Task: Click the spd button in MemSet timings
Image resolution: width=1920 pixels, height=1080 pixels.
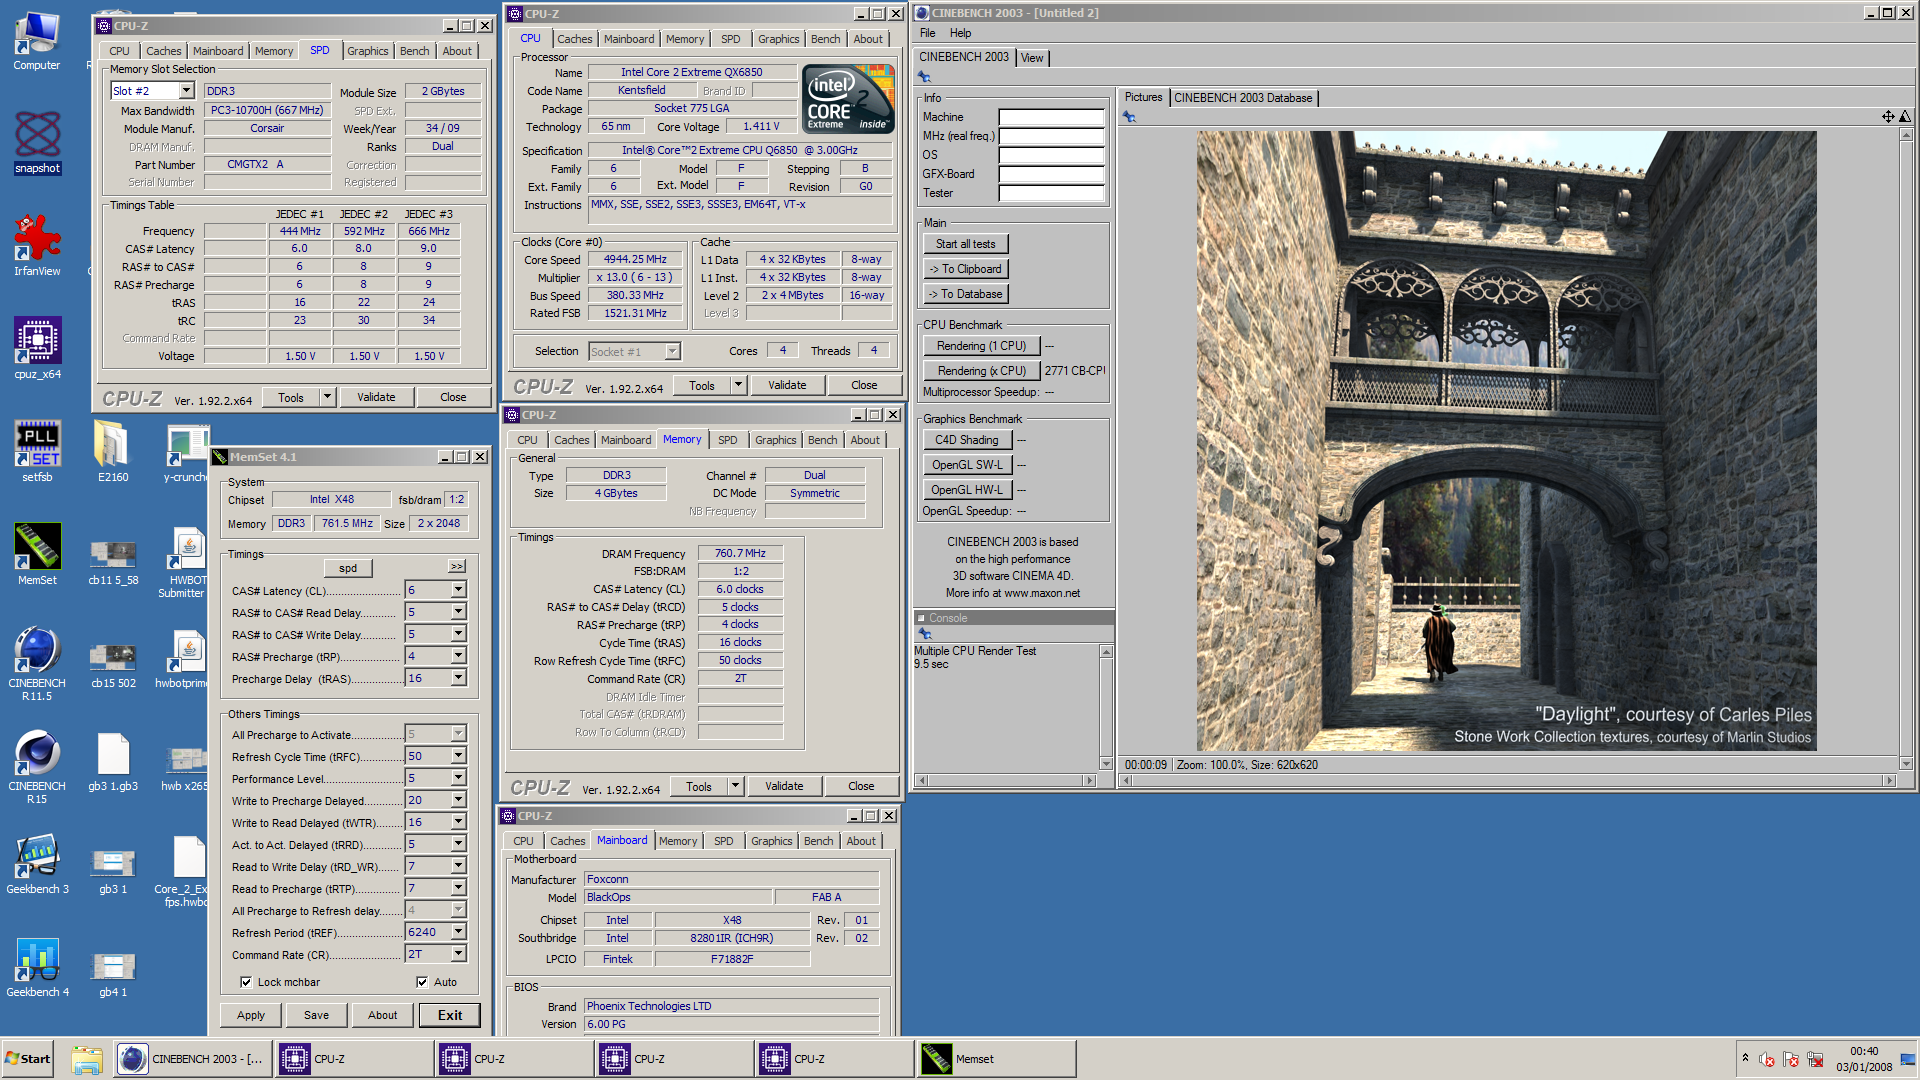Action: pos(348,568)
